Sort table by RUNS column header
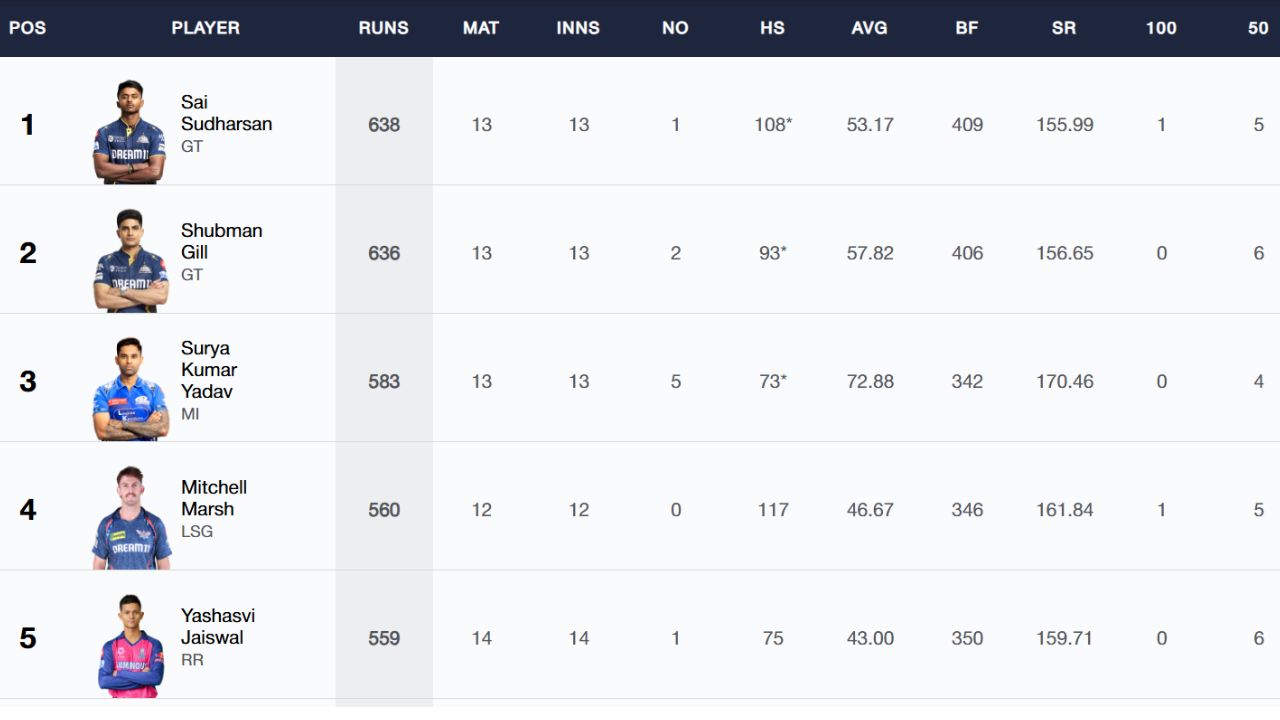This screenshot has width=1280, height=720. point(384,28)
